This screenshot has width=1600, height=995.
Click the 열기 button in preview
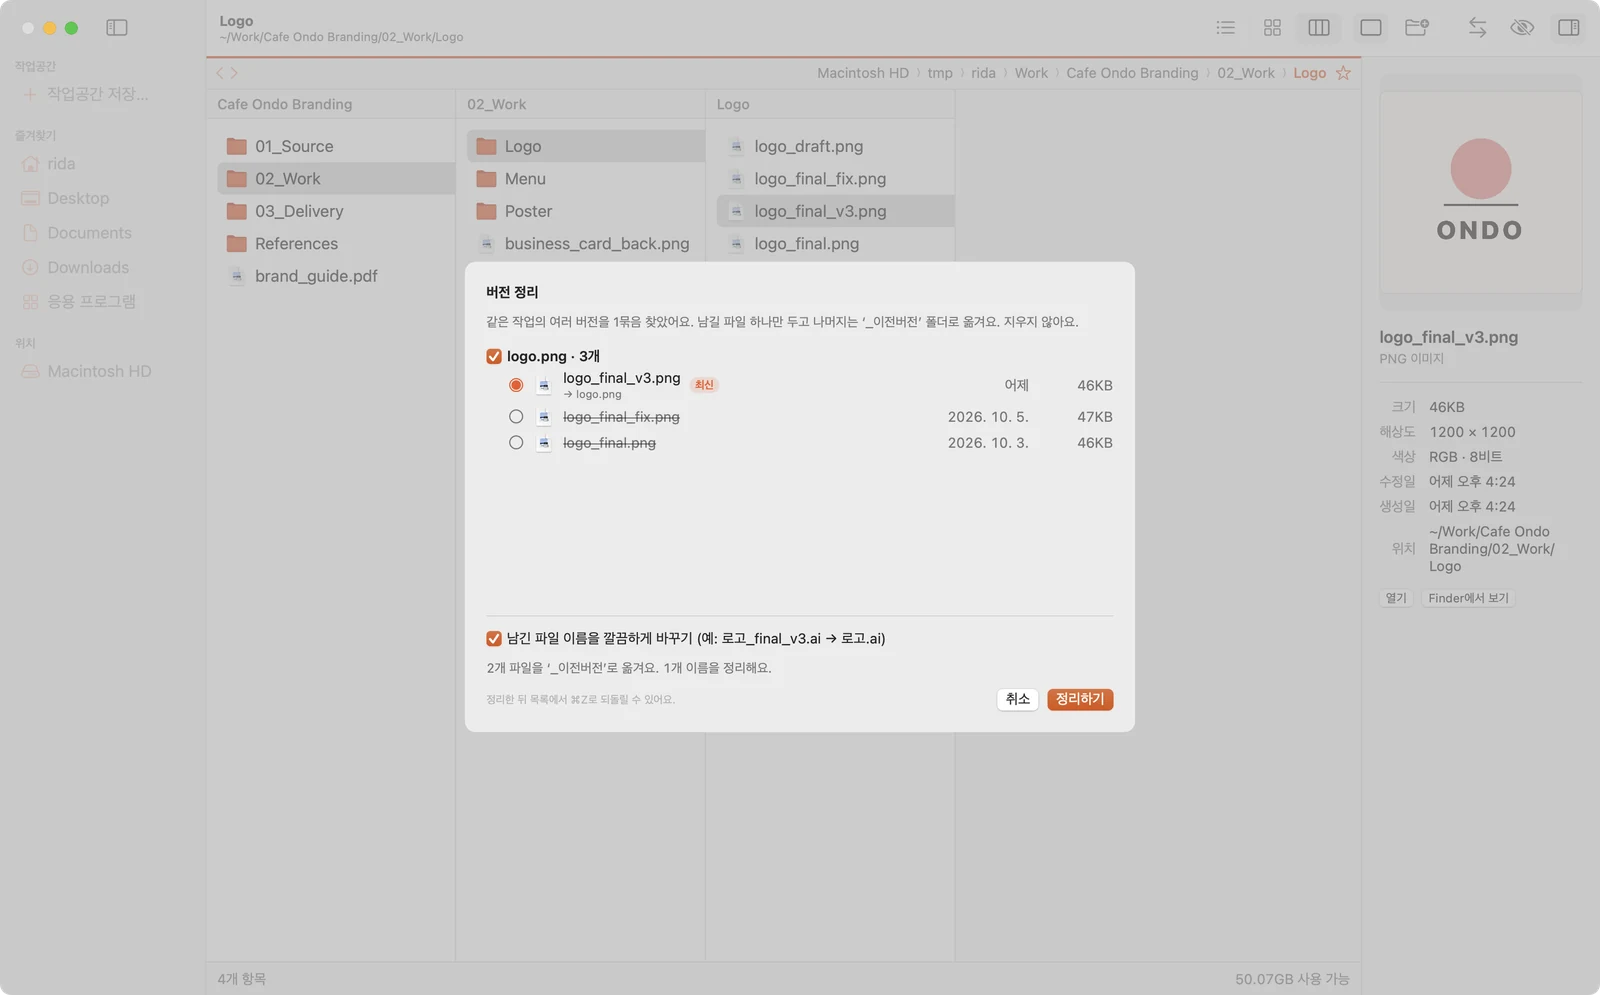(x=1396, y=598)
